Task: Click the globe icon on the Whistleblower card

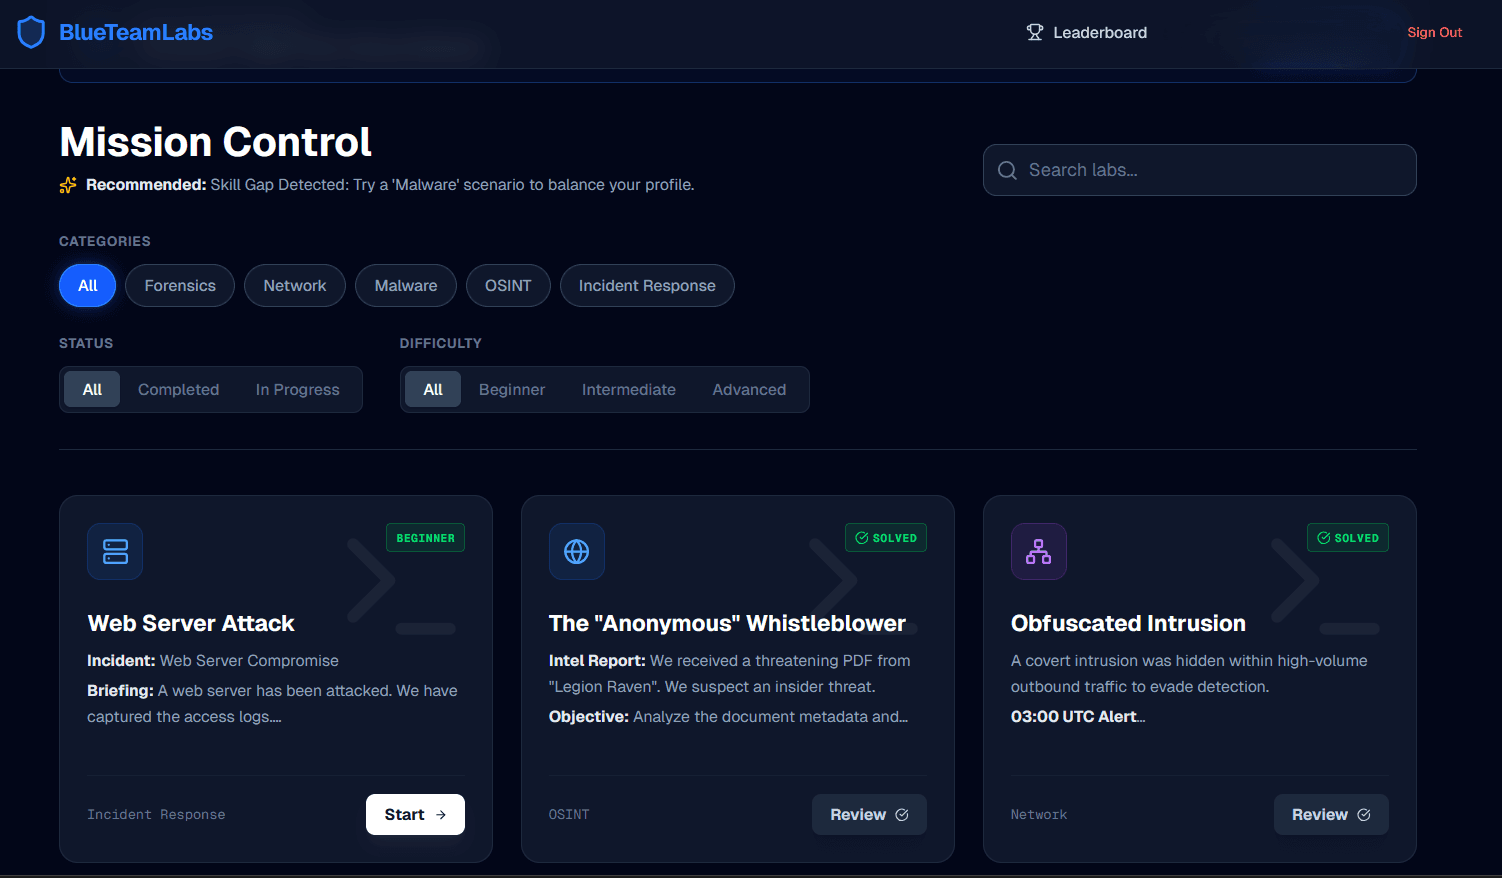Action: point(577,551)
